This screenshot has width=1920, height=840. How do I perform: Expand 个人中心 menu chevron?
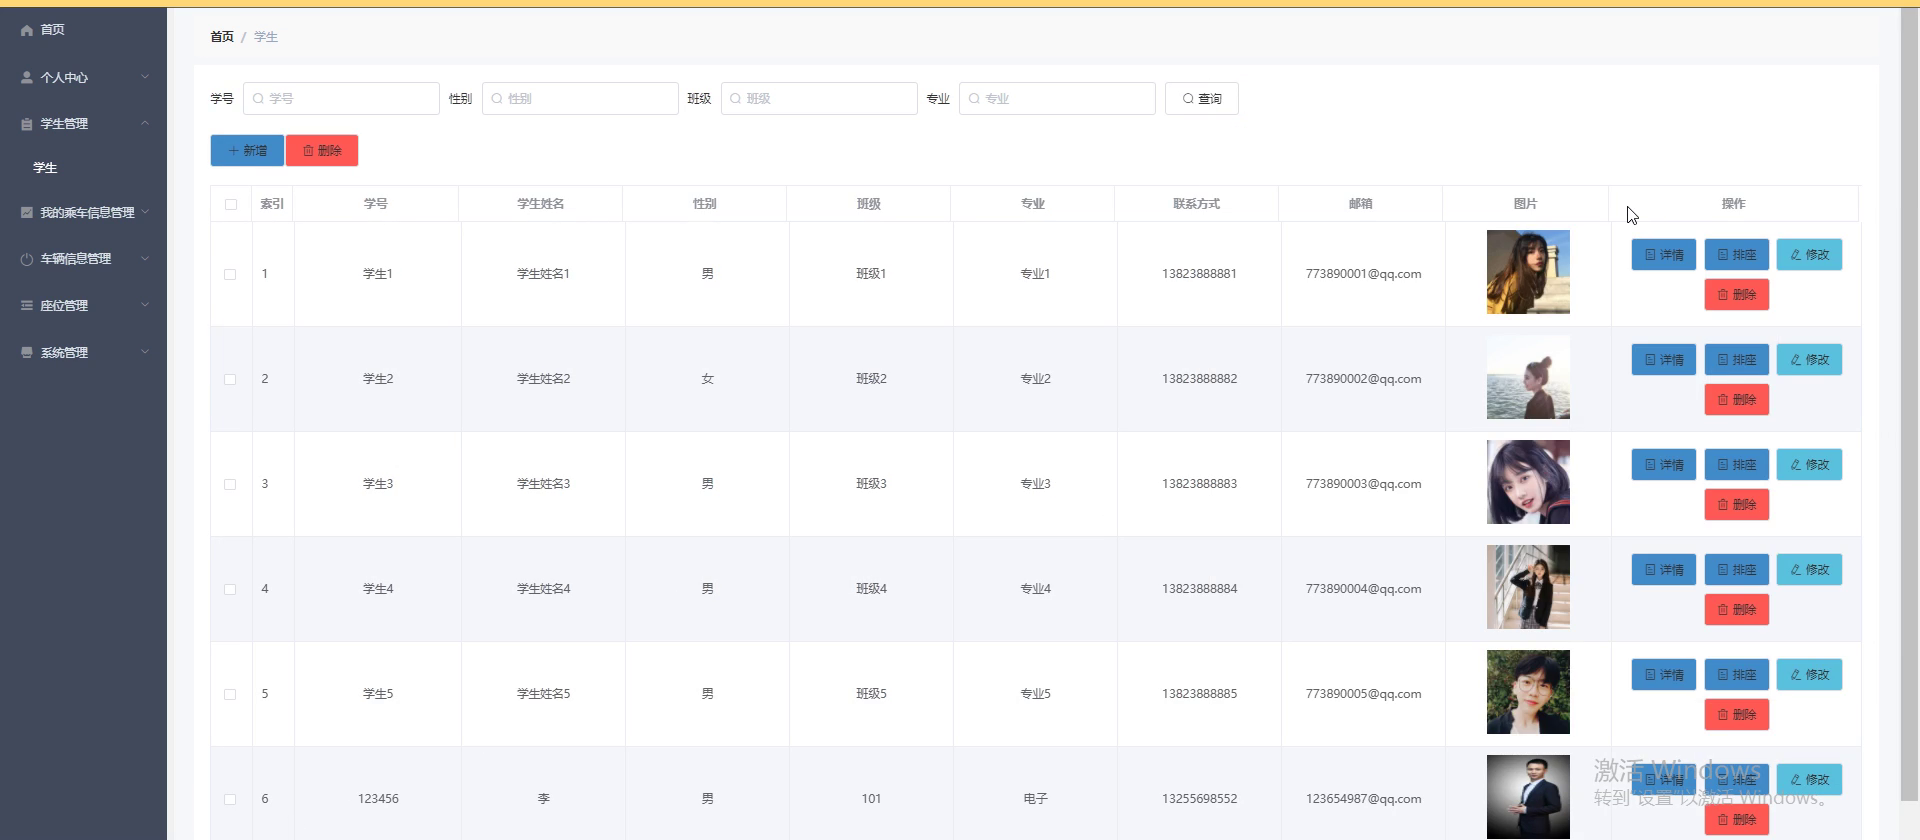coord(145,77)
